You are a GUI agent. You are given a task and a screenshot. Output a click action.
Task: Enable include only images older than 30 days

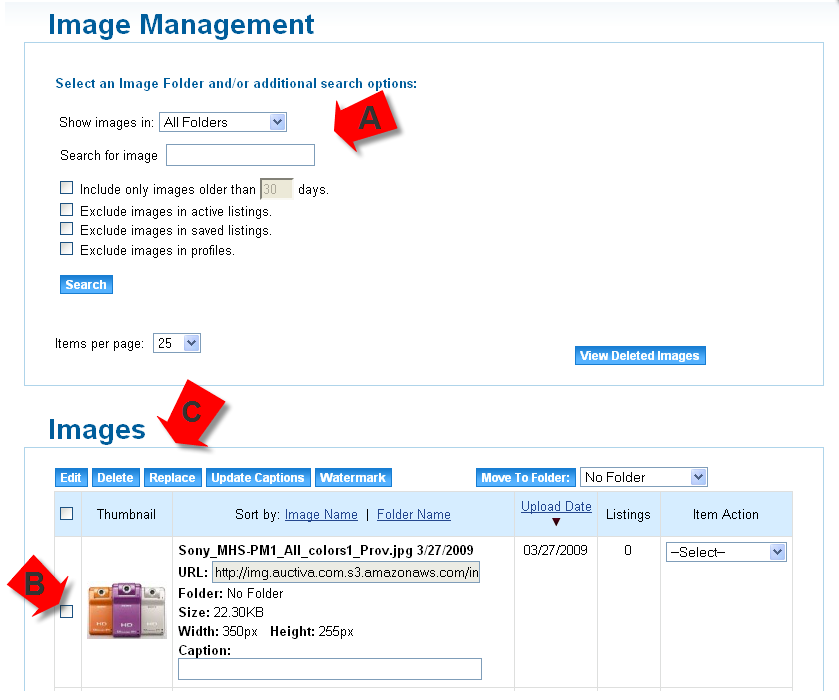(66, 187)
